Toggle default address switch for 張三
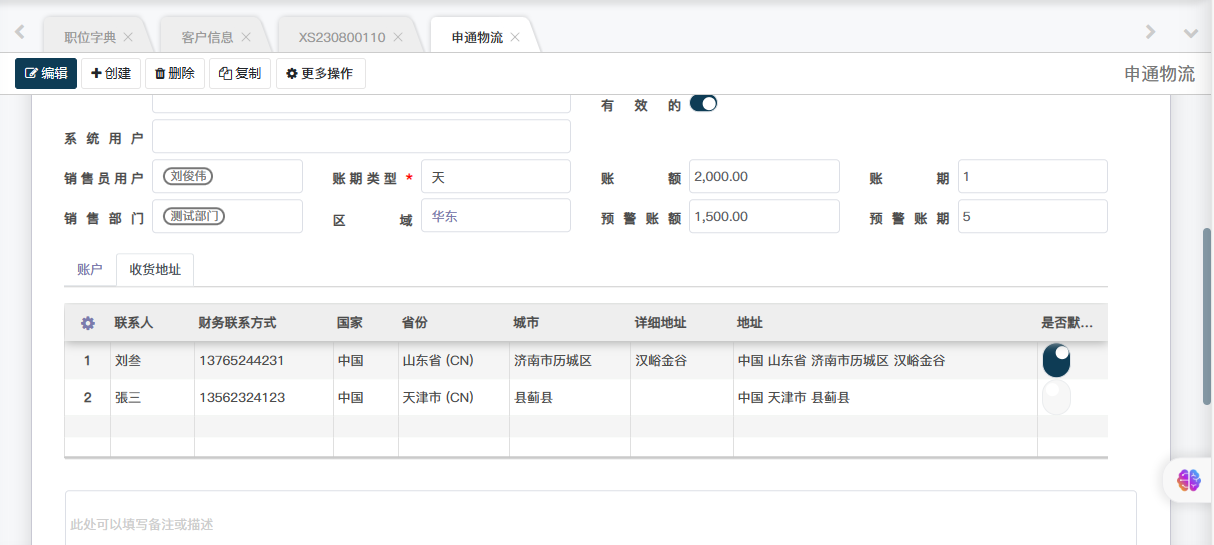 point(1056,397)
